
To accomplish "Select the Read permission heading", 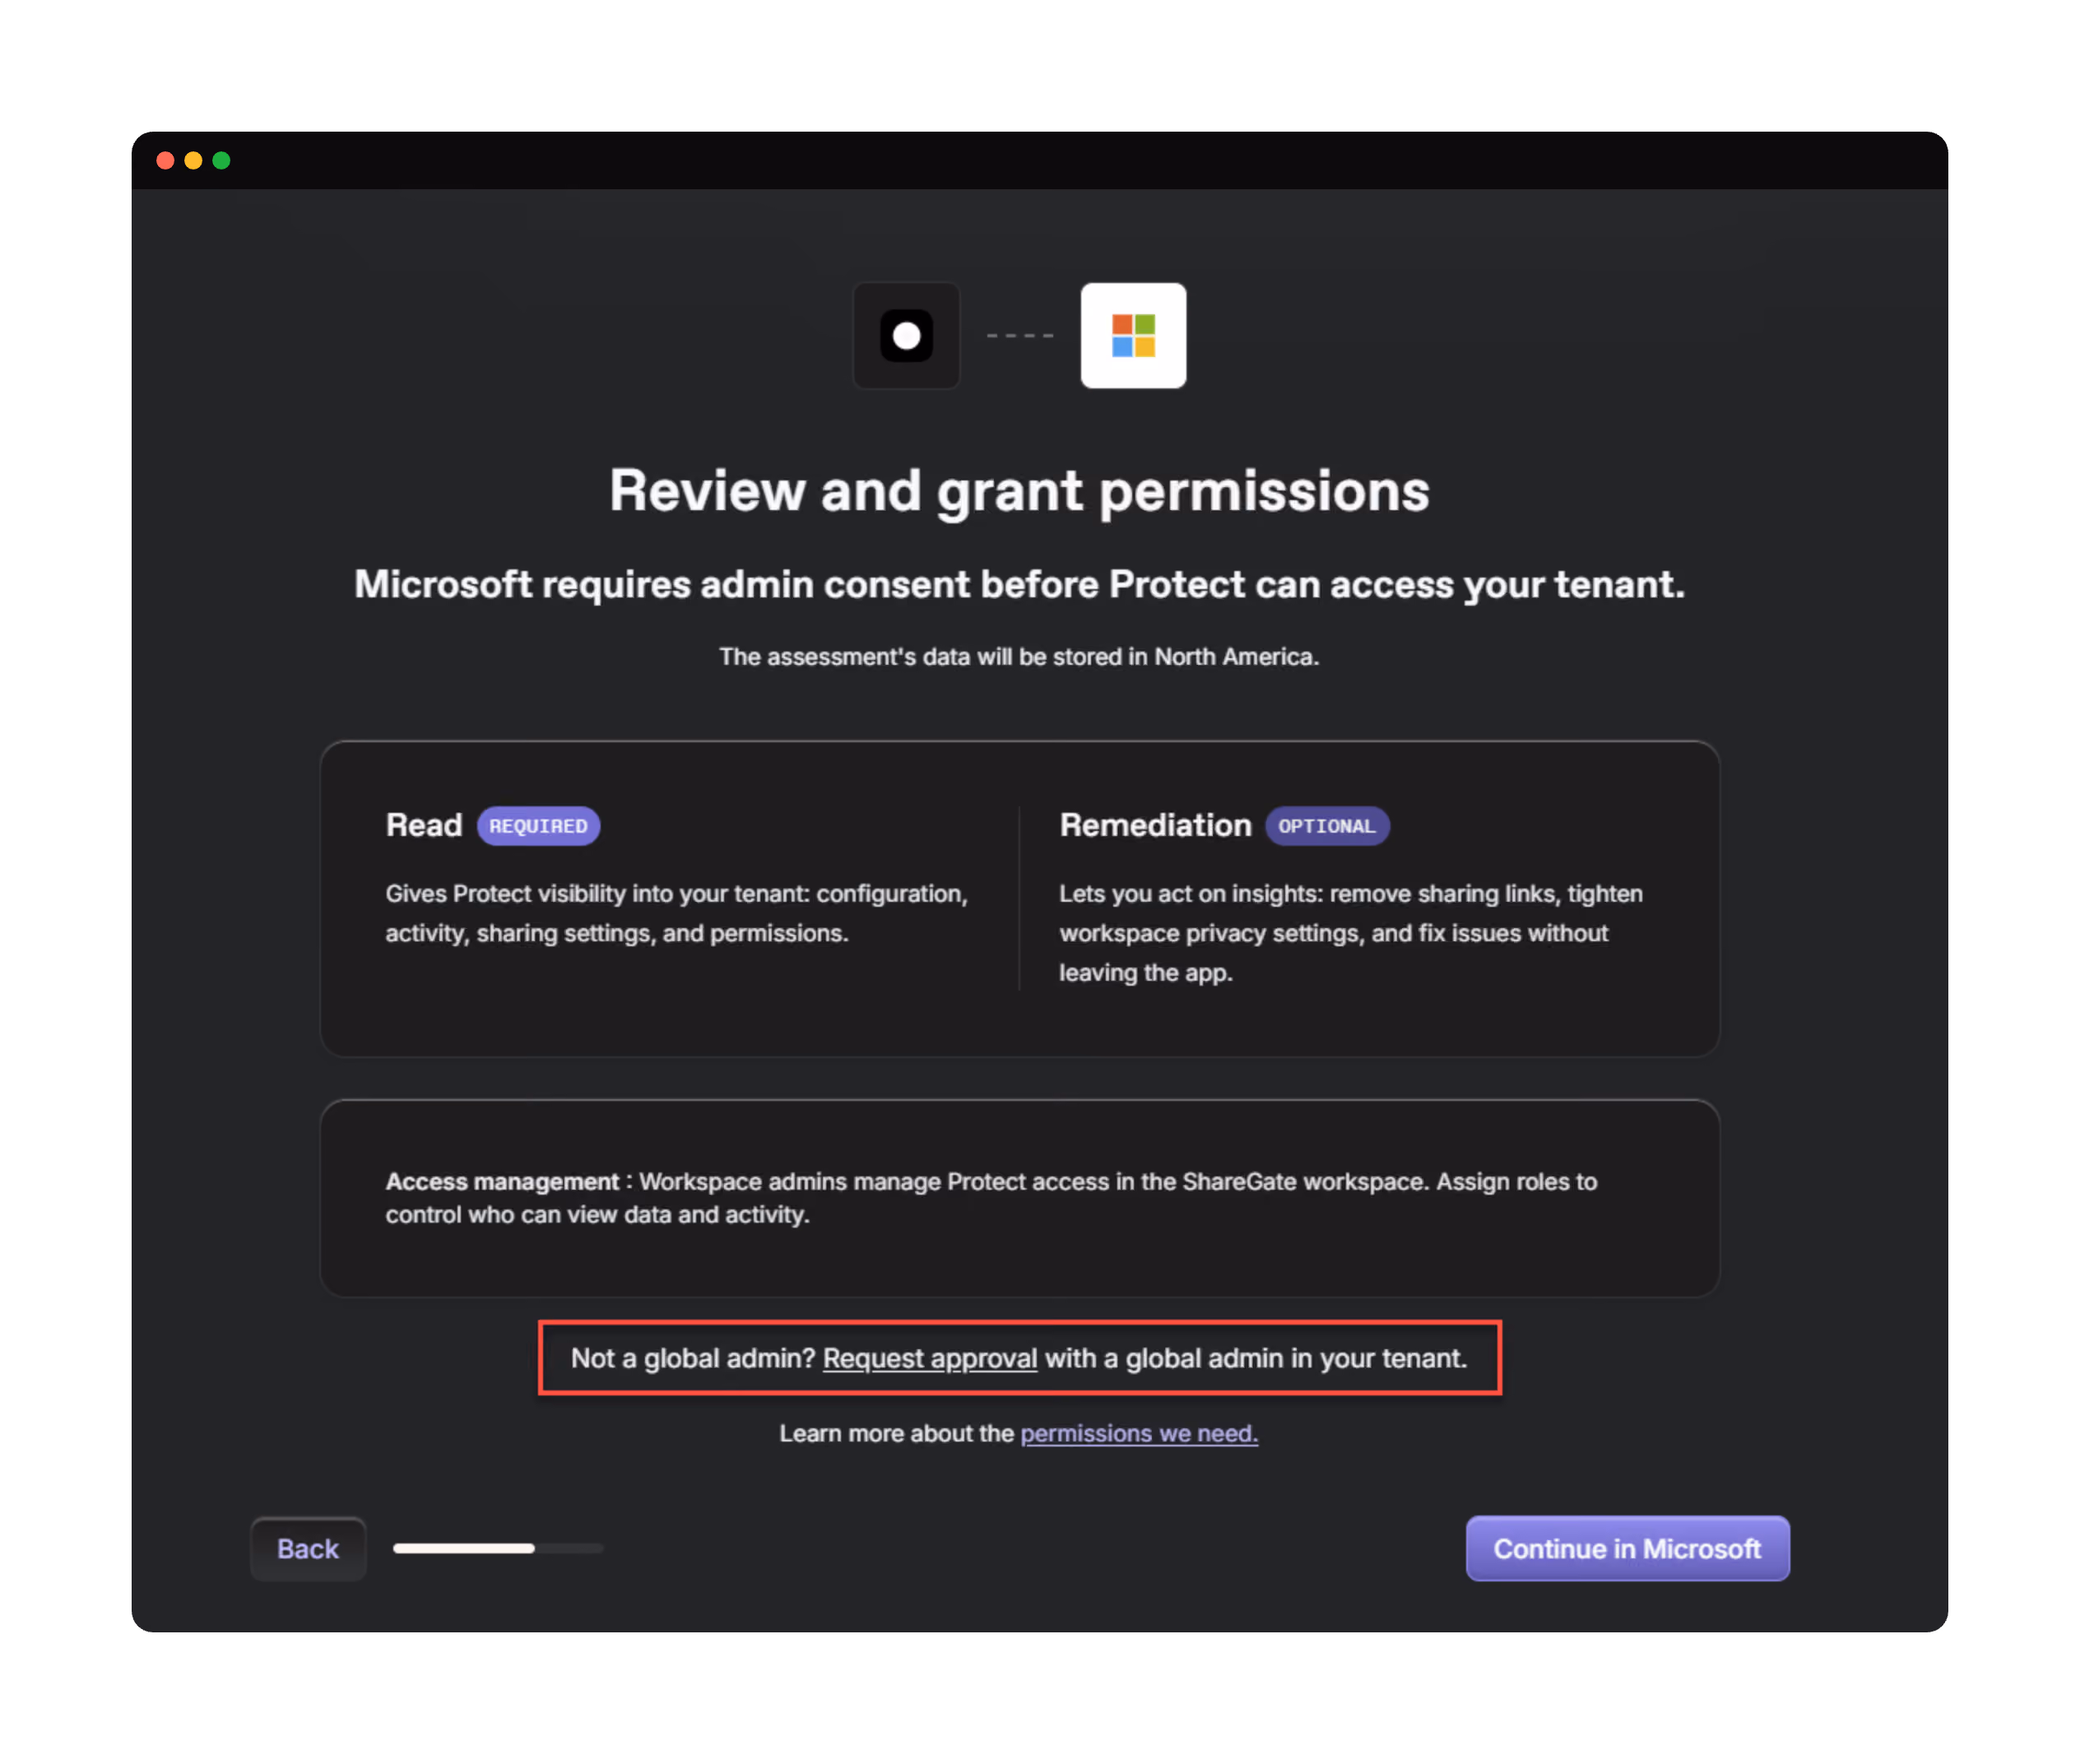I will 424,826.
